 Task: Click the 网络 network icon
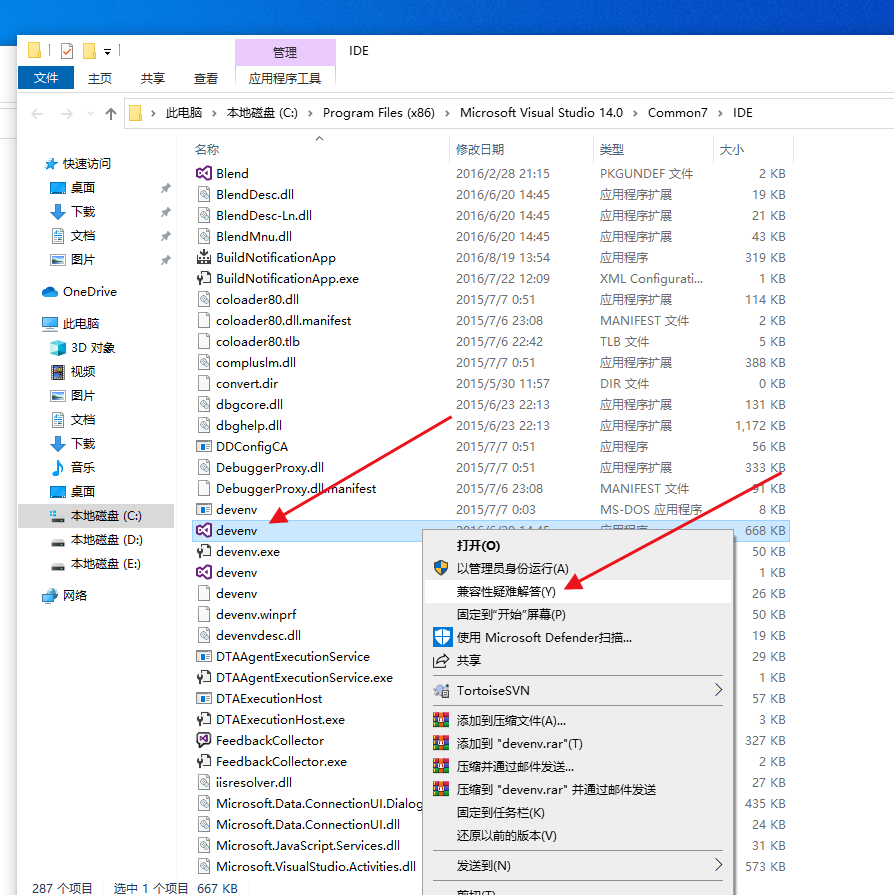(50, 595)
